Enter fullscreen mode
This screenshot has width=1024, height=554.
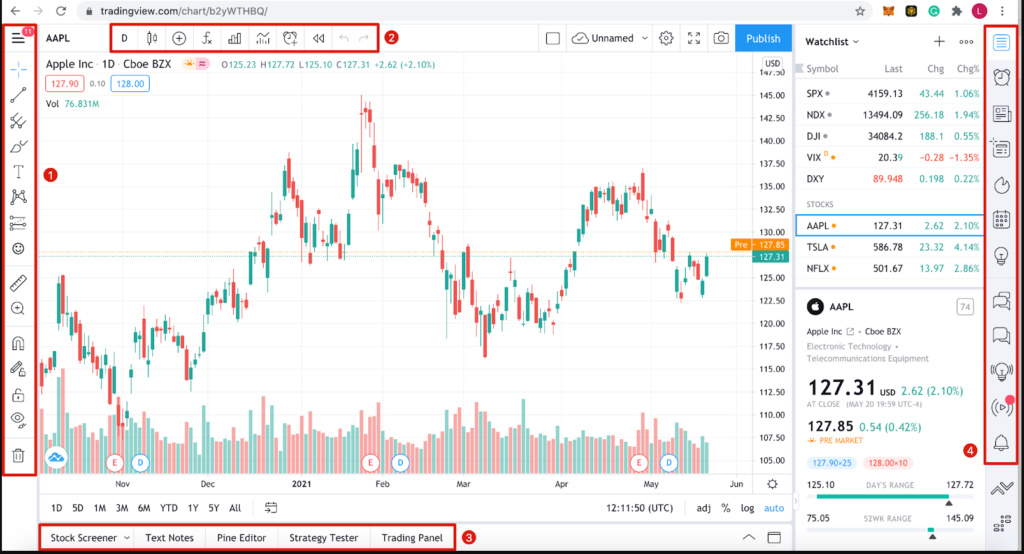point(694,38)
